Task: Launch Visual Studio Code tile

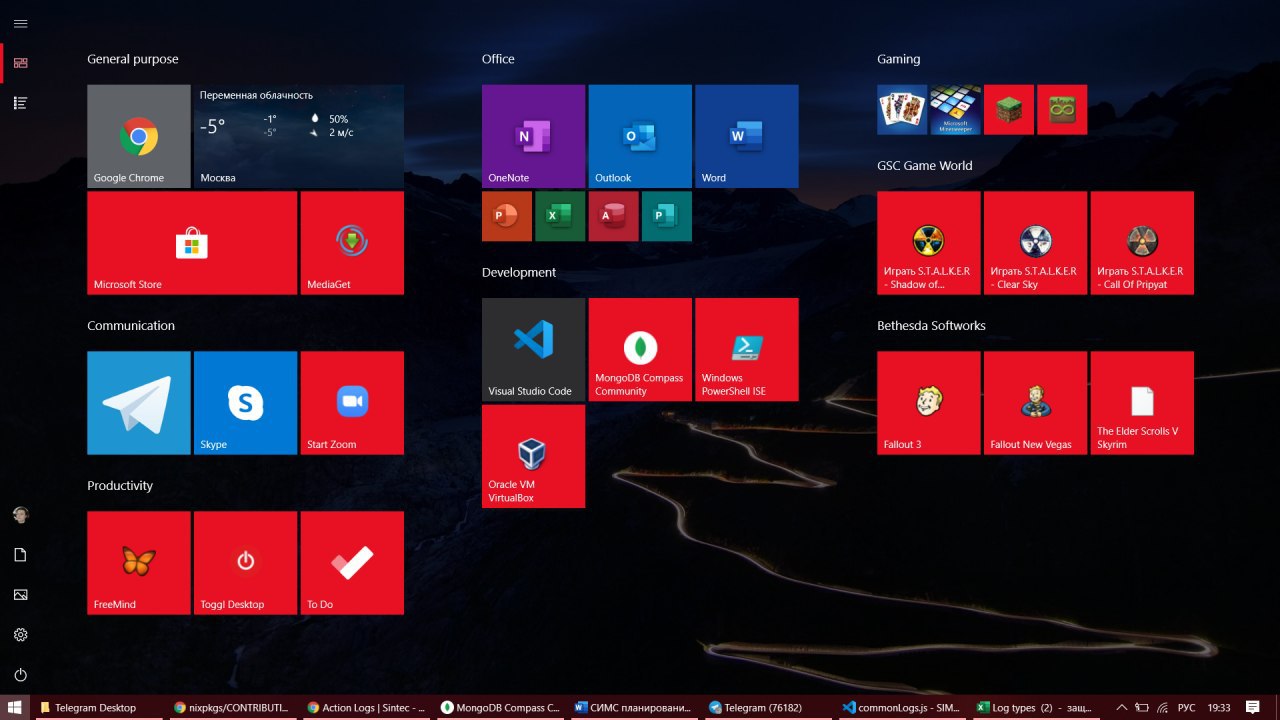Action: [533, 350]
